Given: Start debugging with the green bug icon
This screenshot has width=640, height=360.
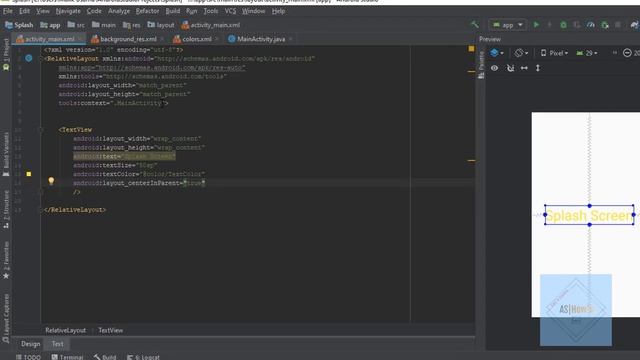Looking at the screenshot, I should tap(563, 25).
